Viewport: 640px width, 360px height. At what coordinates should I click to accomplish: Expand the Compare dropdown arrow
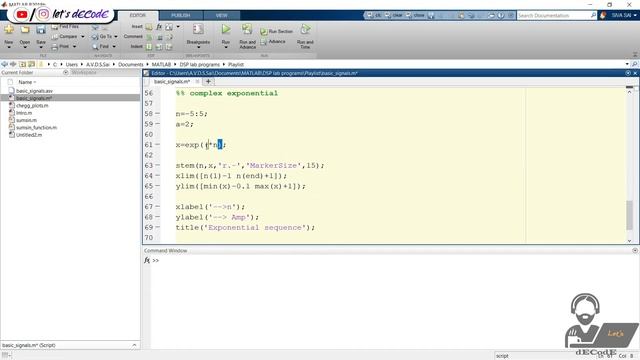pyautogui.click(x=83, y=37)
